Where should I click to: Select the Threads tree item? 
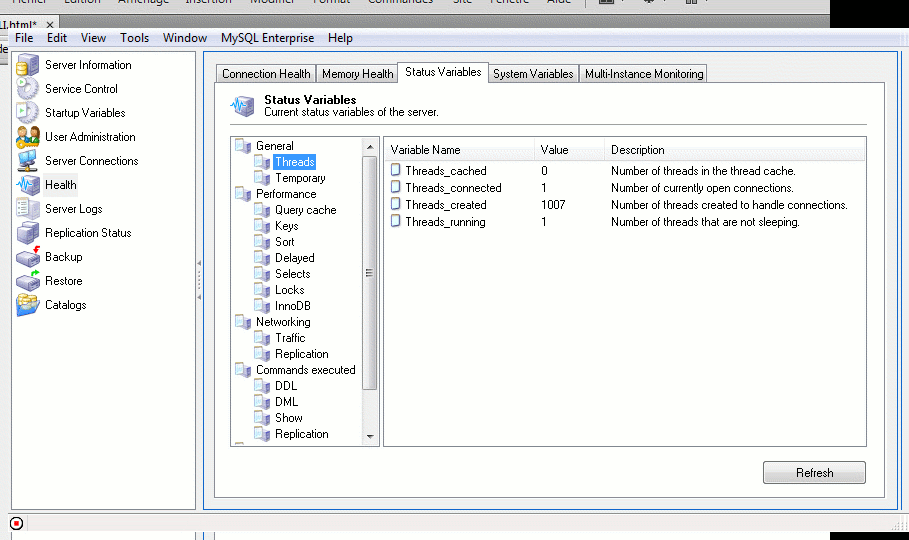pos(294,162)
